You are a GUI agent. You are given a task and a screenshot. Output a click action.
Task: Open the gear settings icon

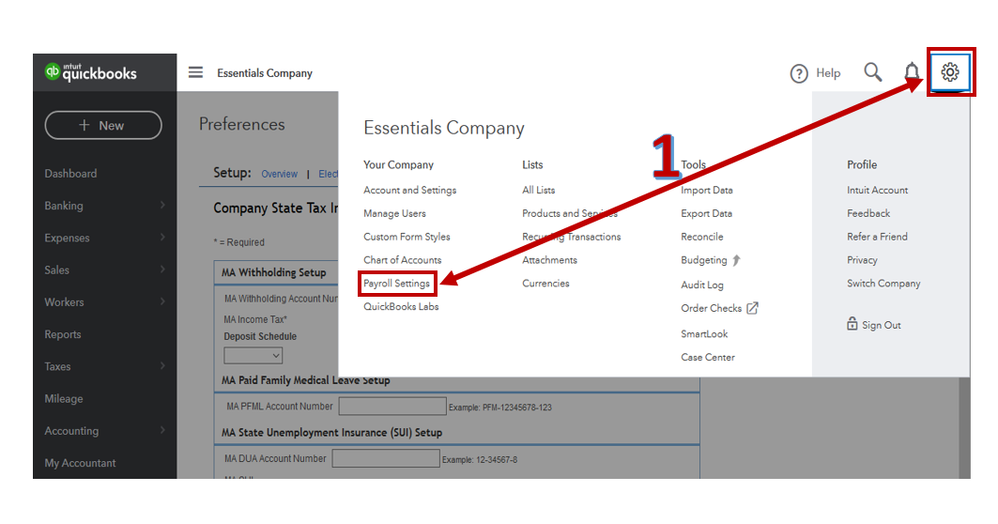pos(950,72)
